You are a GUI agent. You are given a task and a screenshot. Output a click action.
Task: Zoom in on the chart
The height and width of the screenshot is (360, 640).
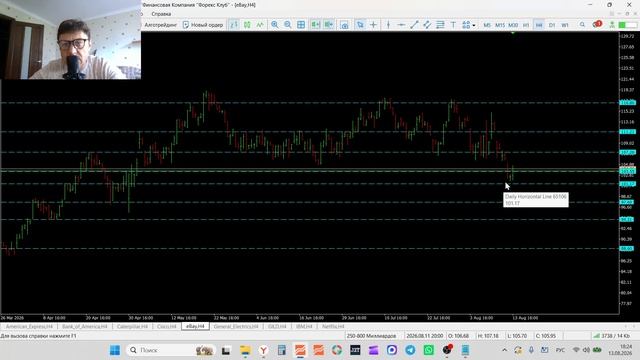[275, 25]
